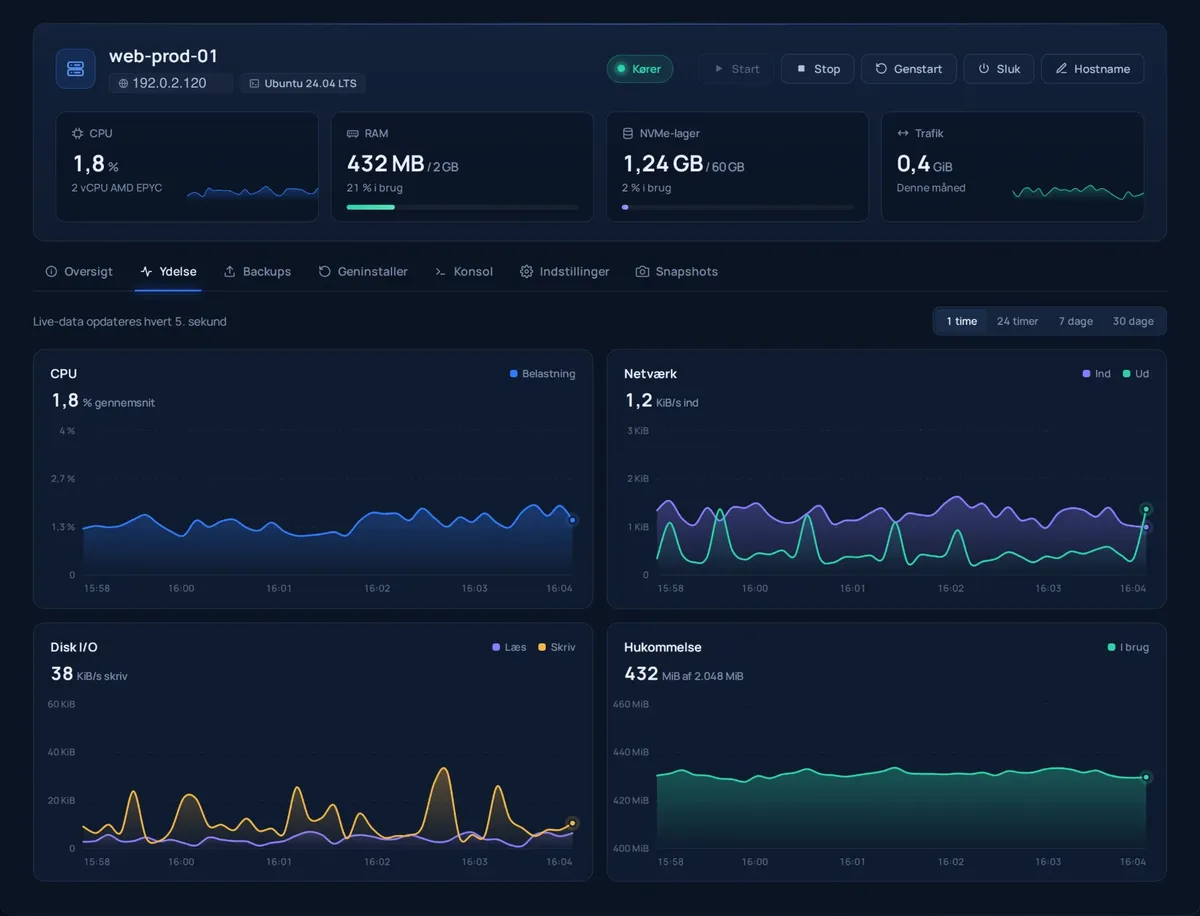
Task: Click the power icon in the Sluk button
Action: tap(984, 69)
